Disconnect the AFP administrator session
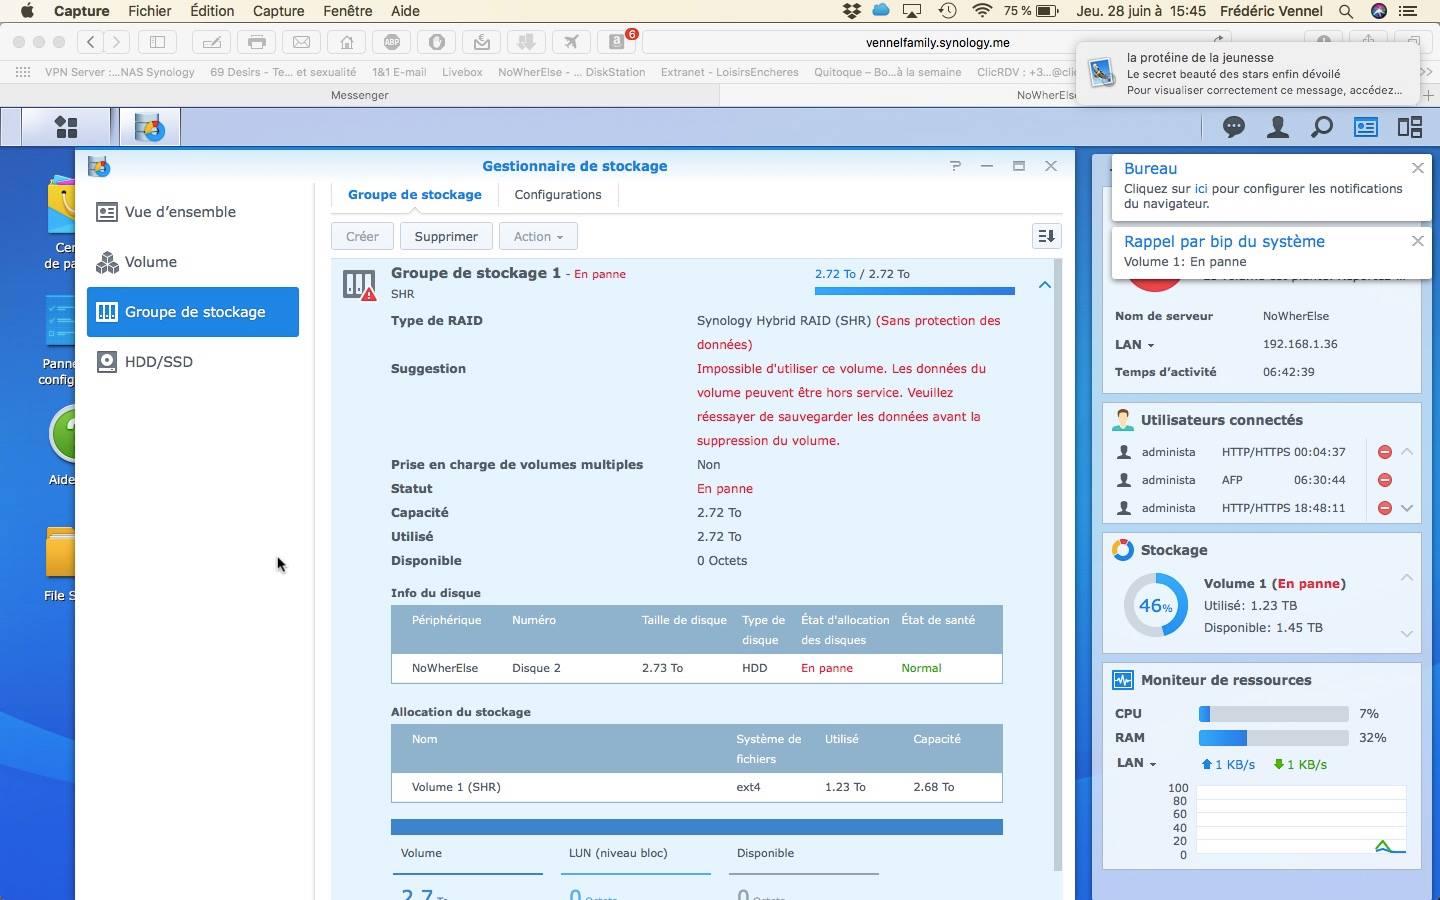 point(1385,480)
